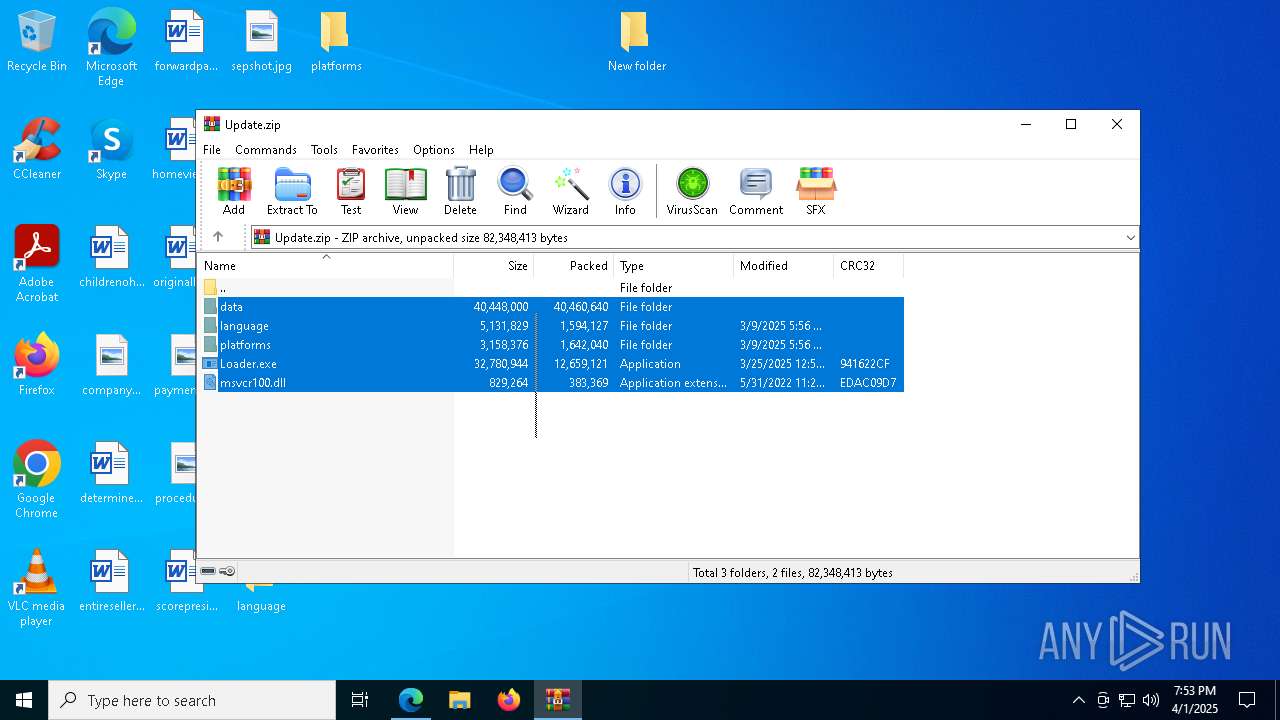Screen dimensions: 1280x720
Task: Open the Favorites menu
Action: coord(375,149)
